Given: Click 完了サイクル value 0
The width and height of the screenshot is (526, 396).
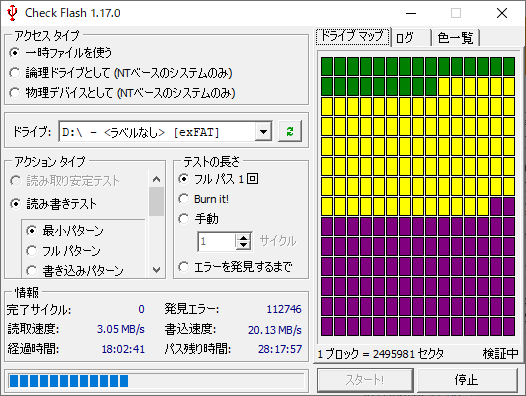Looking at the screenshot, I should click(x=142, y=309).
